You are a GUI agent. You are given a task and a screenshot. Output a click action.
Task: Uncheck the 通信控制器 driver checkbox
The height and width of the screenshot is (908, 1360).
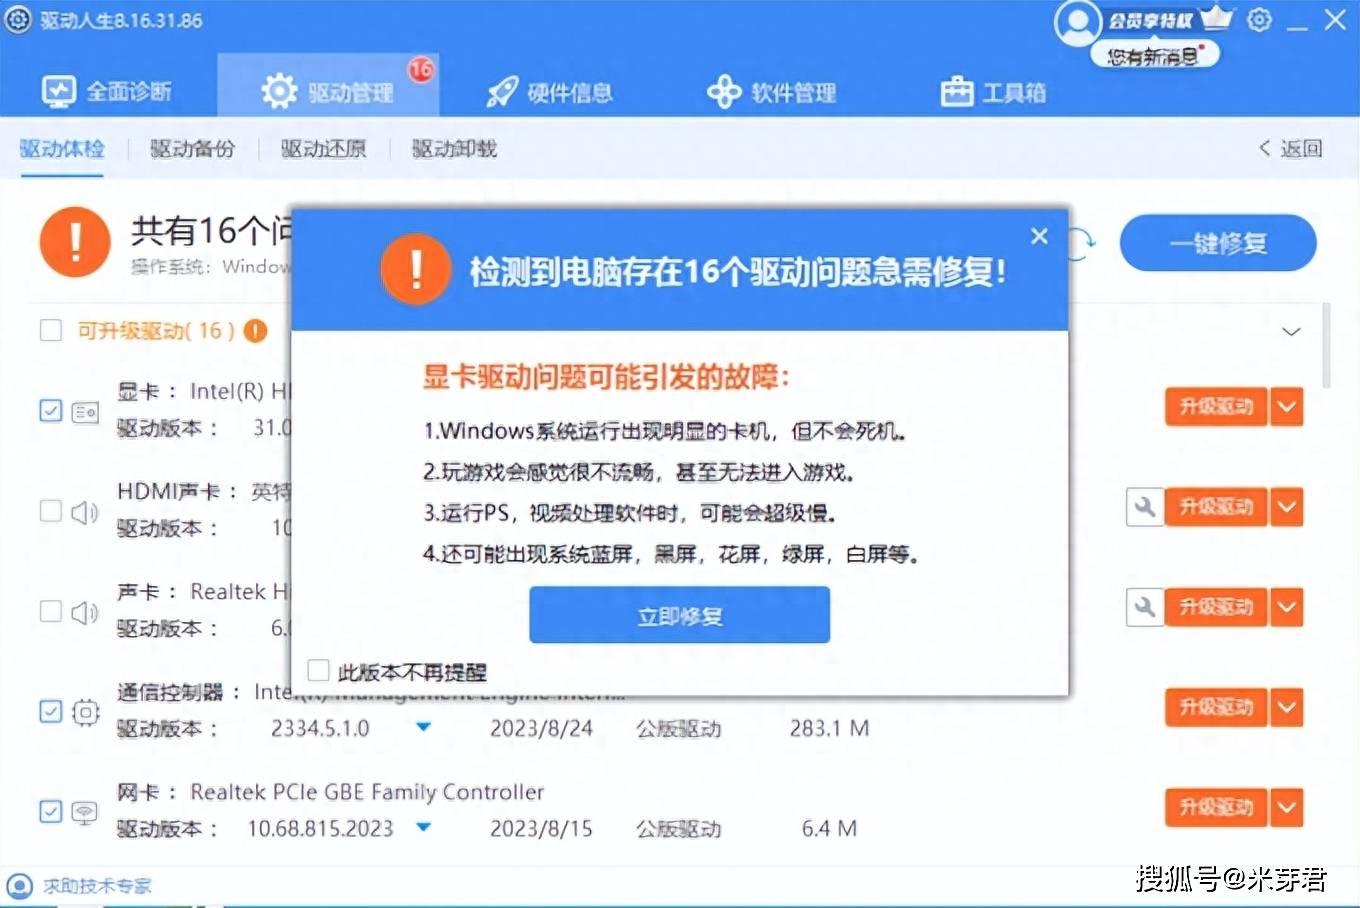(x=51, y=711)
